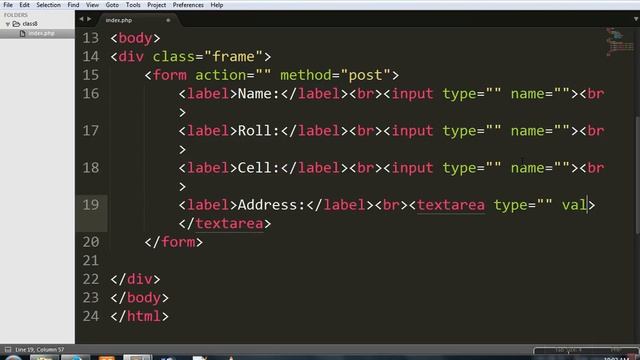Screen dimensions: 640x360
Task: Click the 'Cell:' label text
Action: [x=258, y=168]
